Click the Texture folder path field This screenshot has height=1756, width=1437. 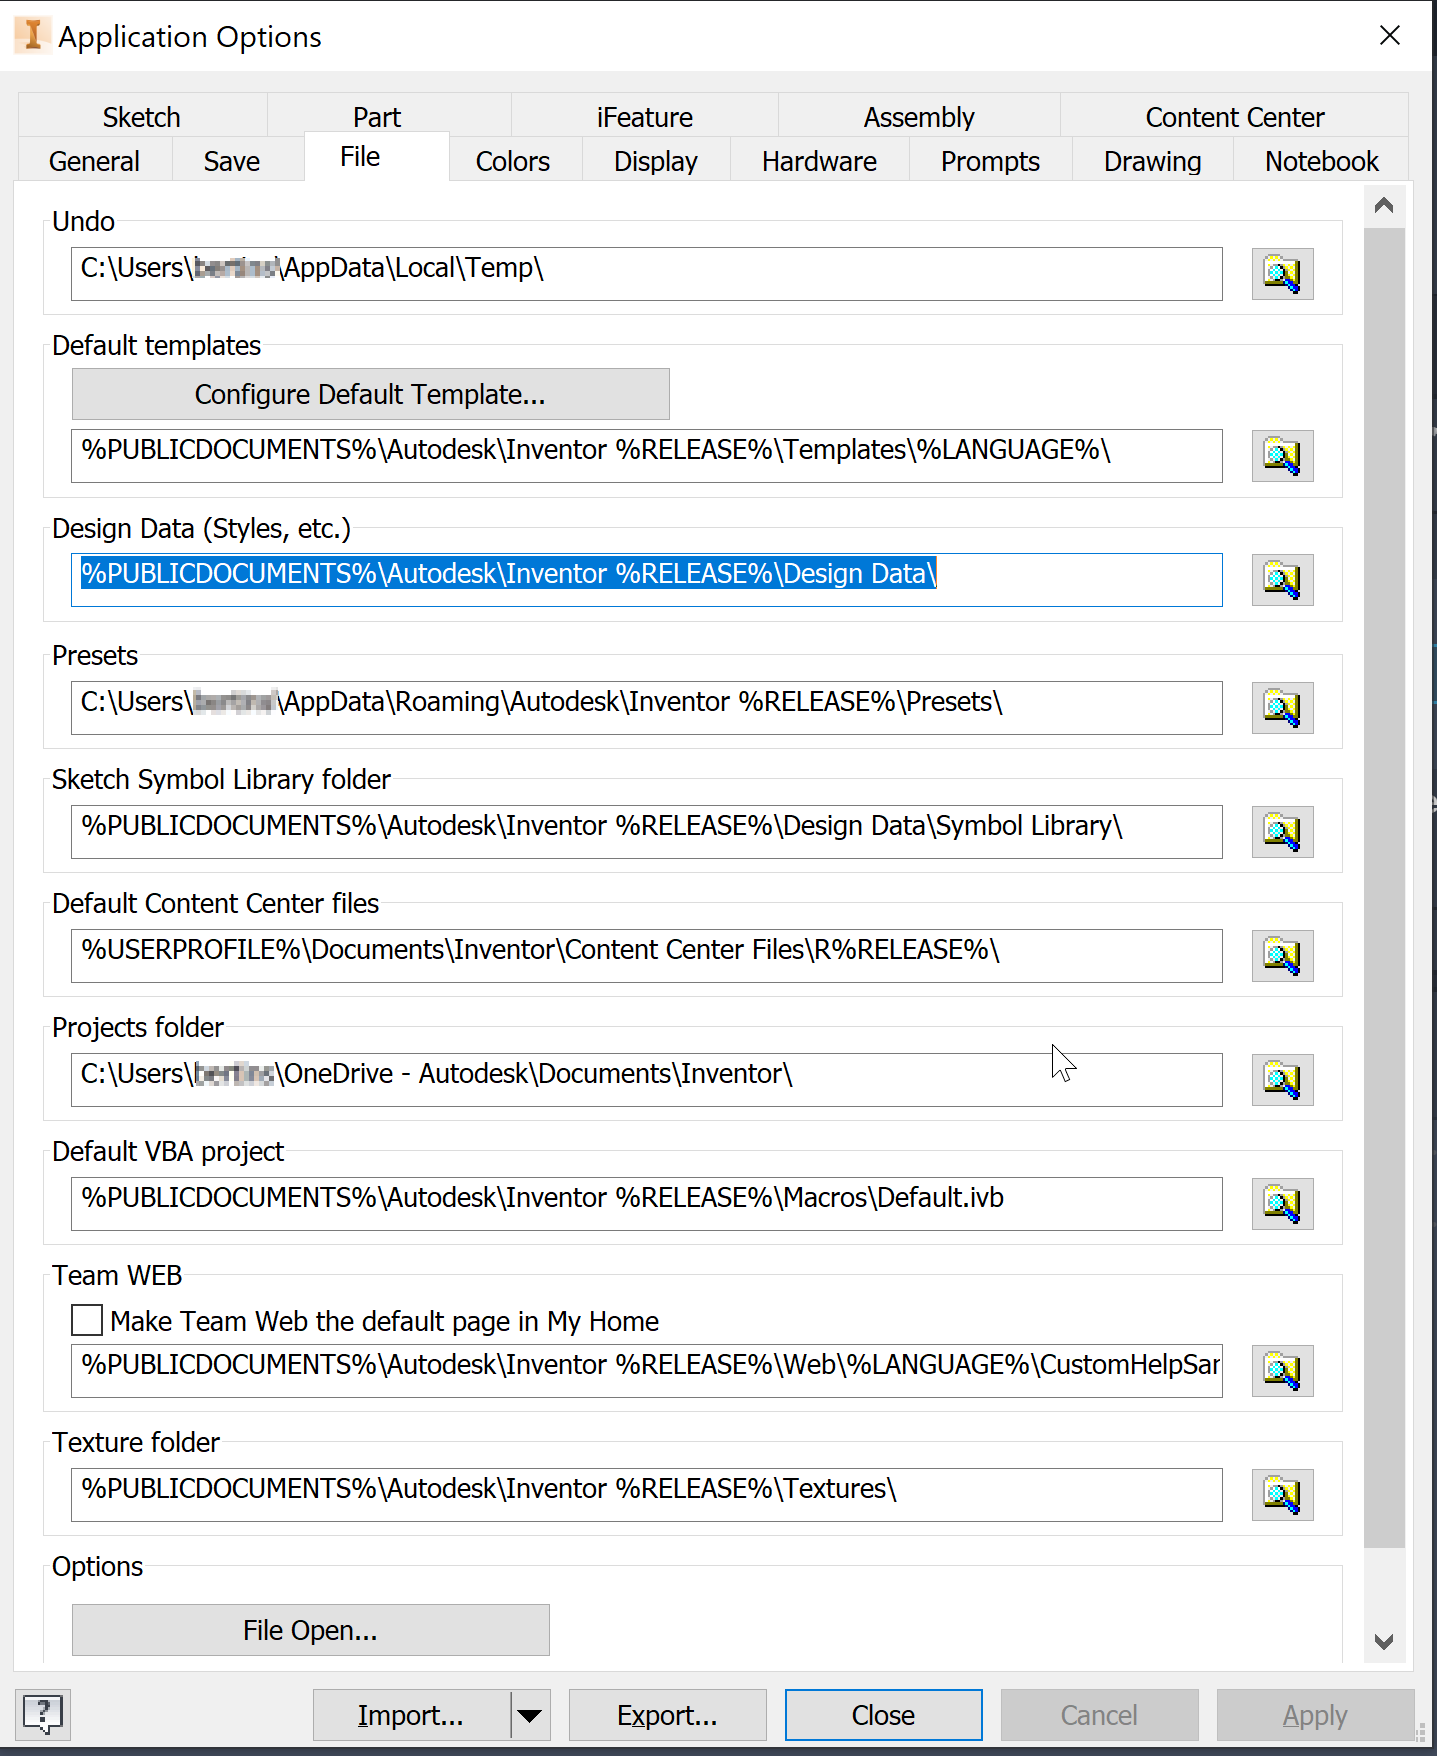646,1495
